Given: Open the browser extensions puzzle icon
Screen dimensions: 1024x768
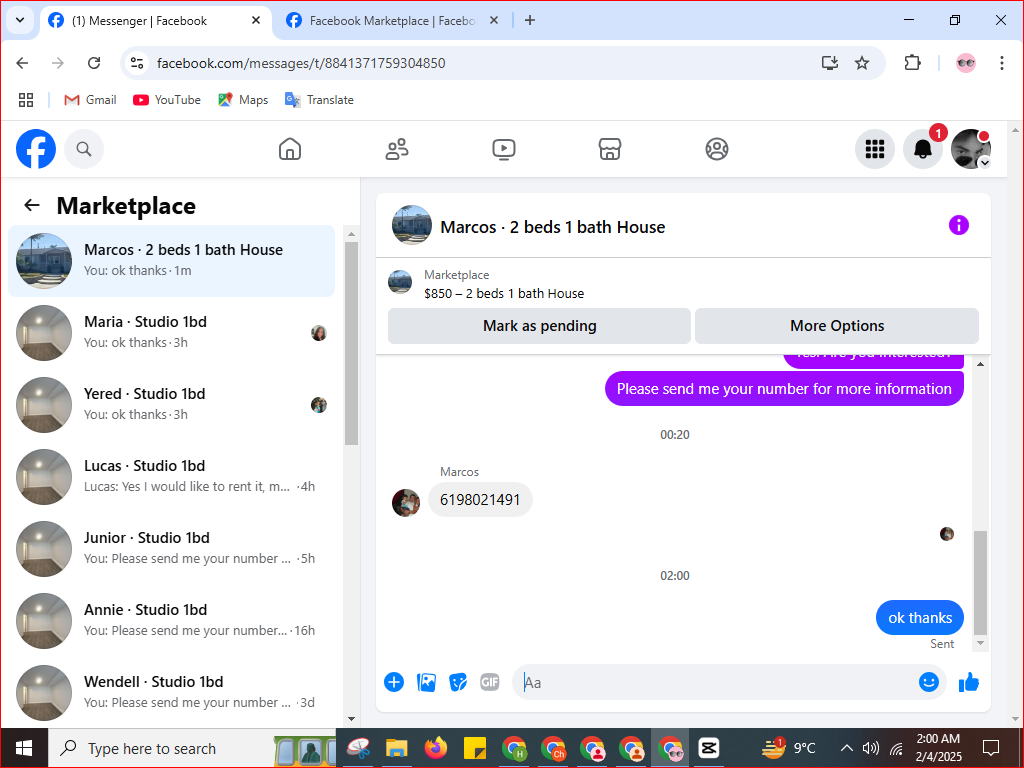Looking at the screenshot, I should coord(912,63).
